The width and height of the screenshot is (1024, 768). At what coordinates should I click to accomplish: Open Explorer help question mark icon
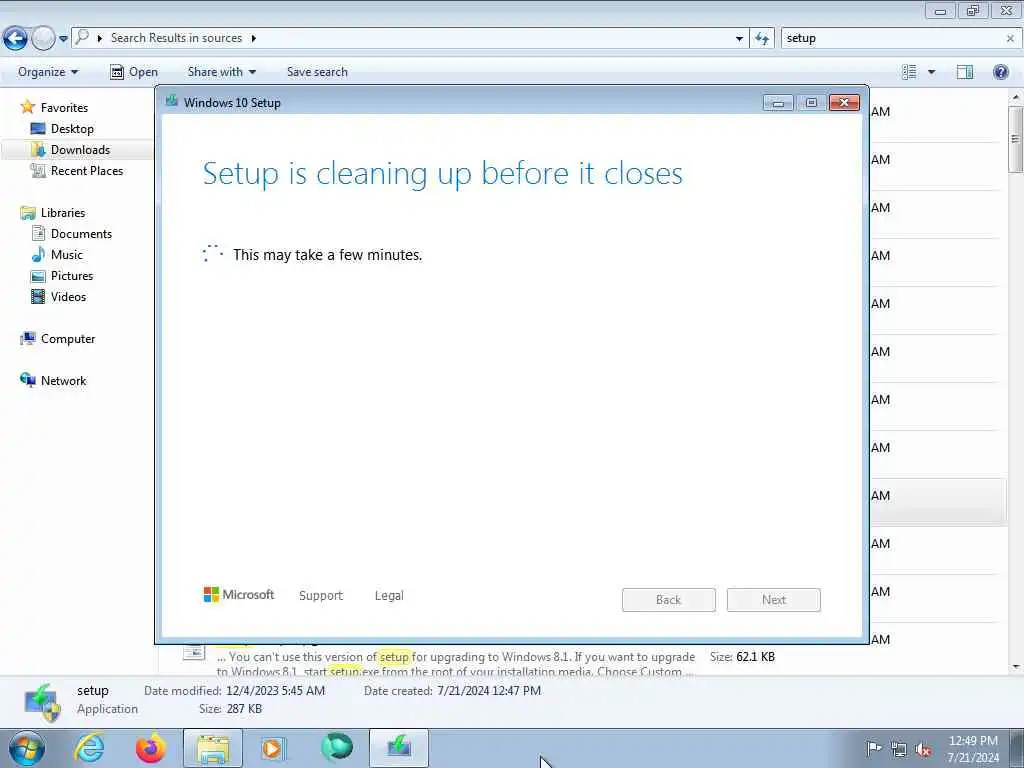click(x=1000, y=72)
